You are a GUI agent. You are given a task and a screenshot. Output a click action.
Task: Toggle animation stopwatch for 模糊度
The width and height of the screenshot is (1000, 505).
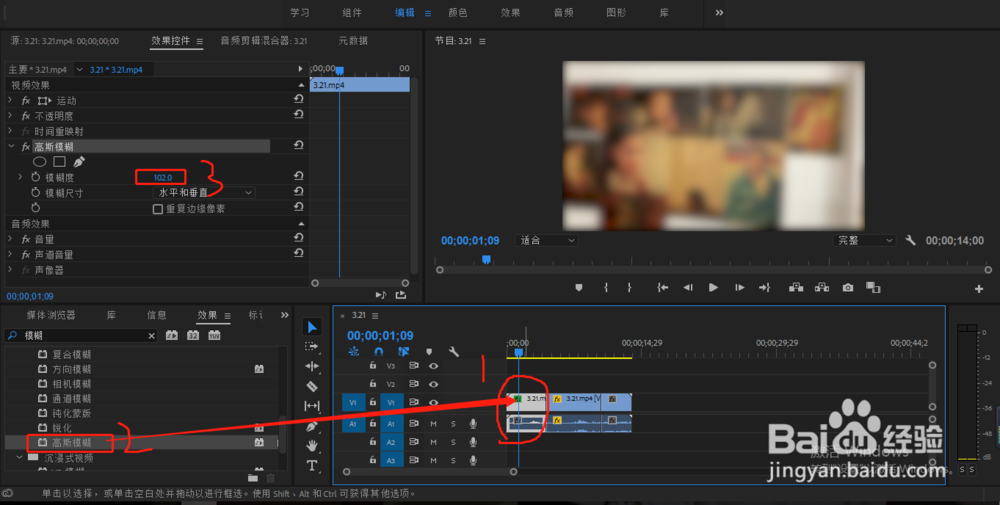click(36, 177)
